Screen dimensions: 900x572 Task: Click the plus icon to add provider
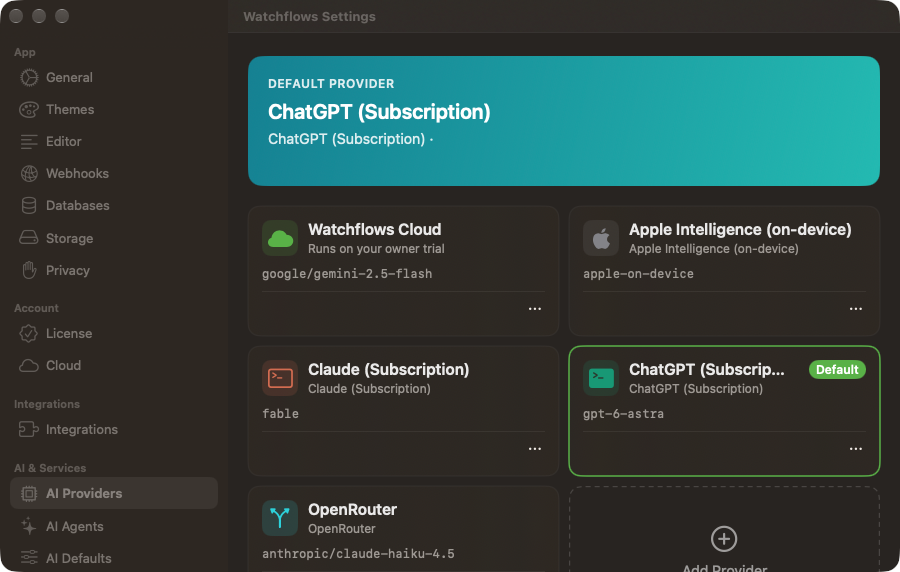point(724,539)
